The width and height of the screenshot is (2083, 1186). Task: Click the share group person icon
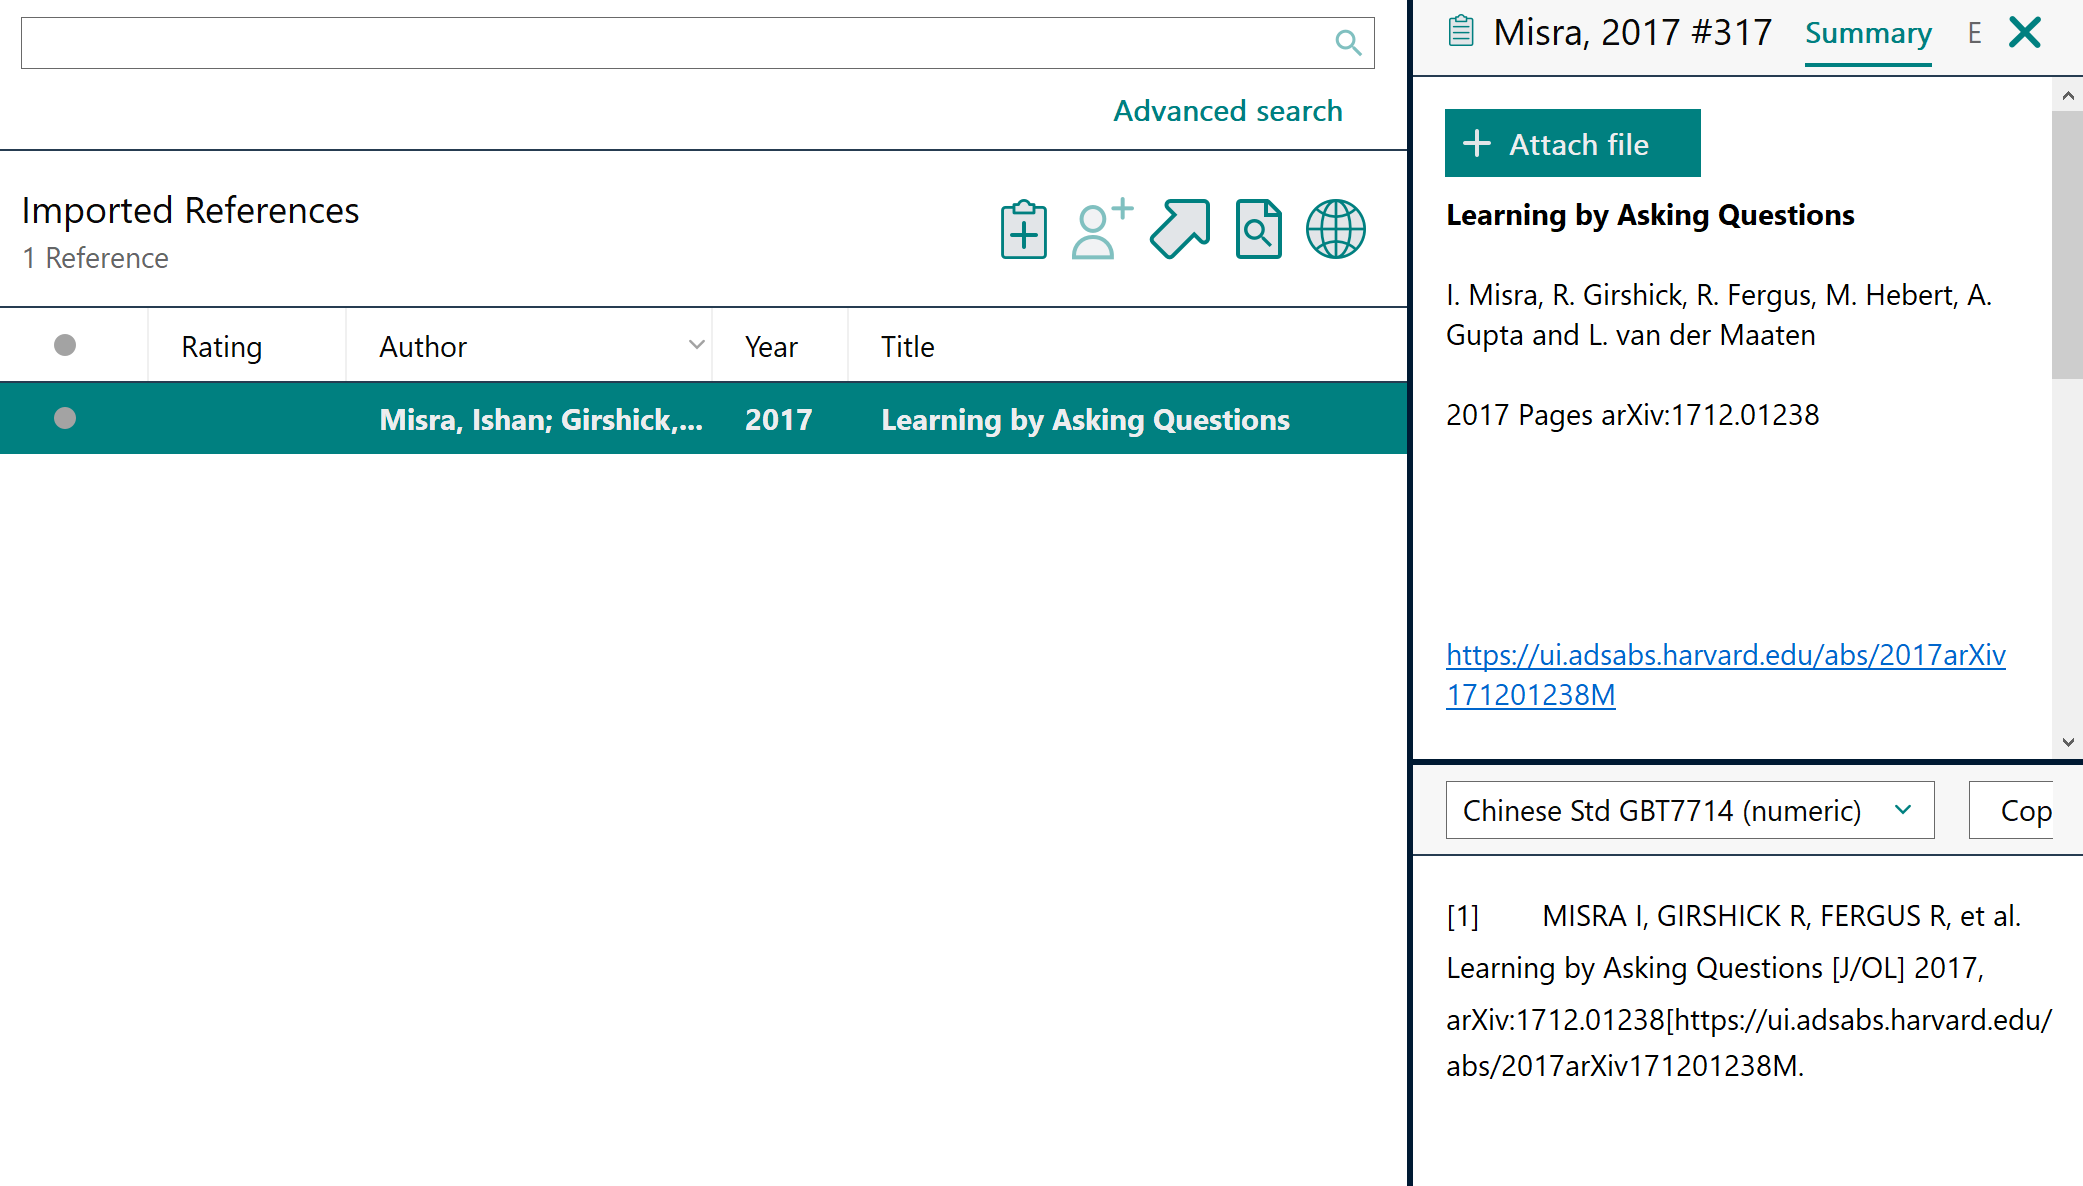click(1101, 230)
